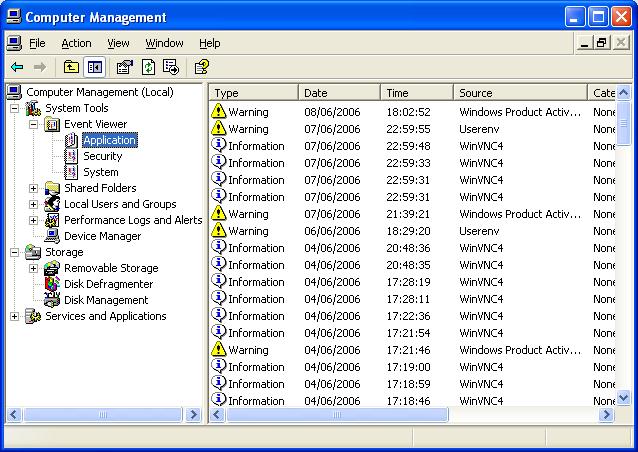Click the Export List toolbar icon
The width and height of the screenshot is (638, 452).
click(171, 67)
